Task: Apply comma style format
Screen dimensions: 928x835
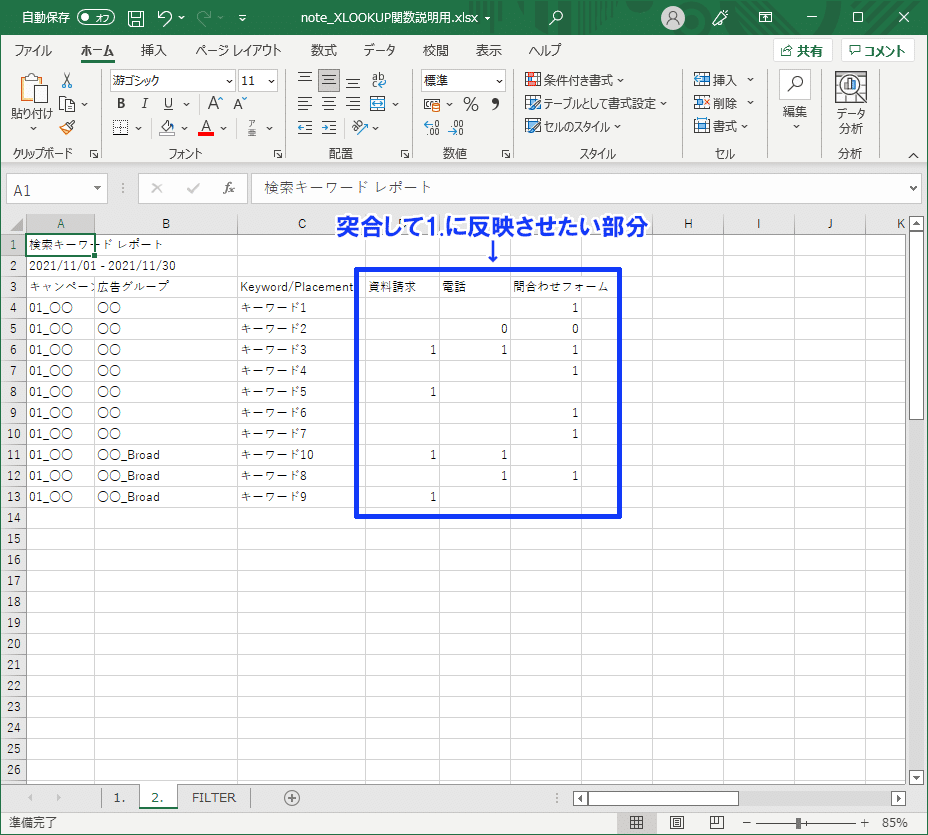Action: point(495,104)
